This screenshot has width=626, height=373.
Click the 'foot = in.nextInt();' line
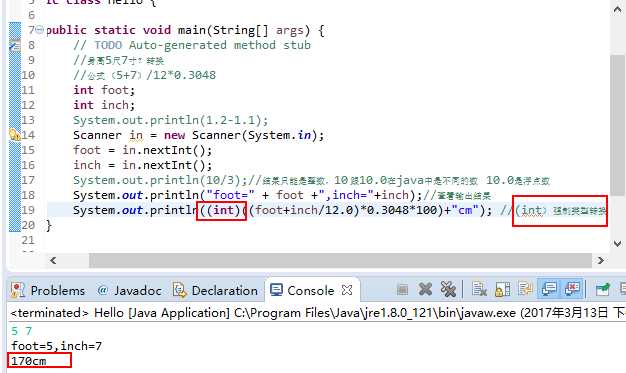(143, 150)
